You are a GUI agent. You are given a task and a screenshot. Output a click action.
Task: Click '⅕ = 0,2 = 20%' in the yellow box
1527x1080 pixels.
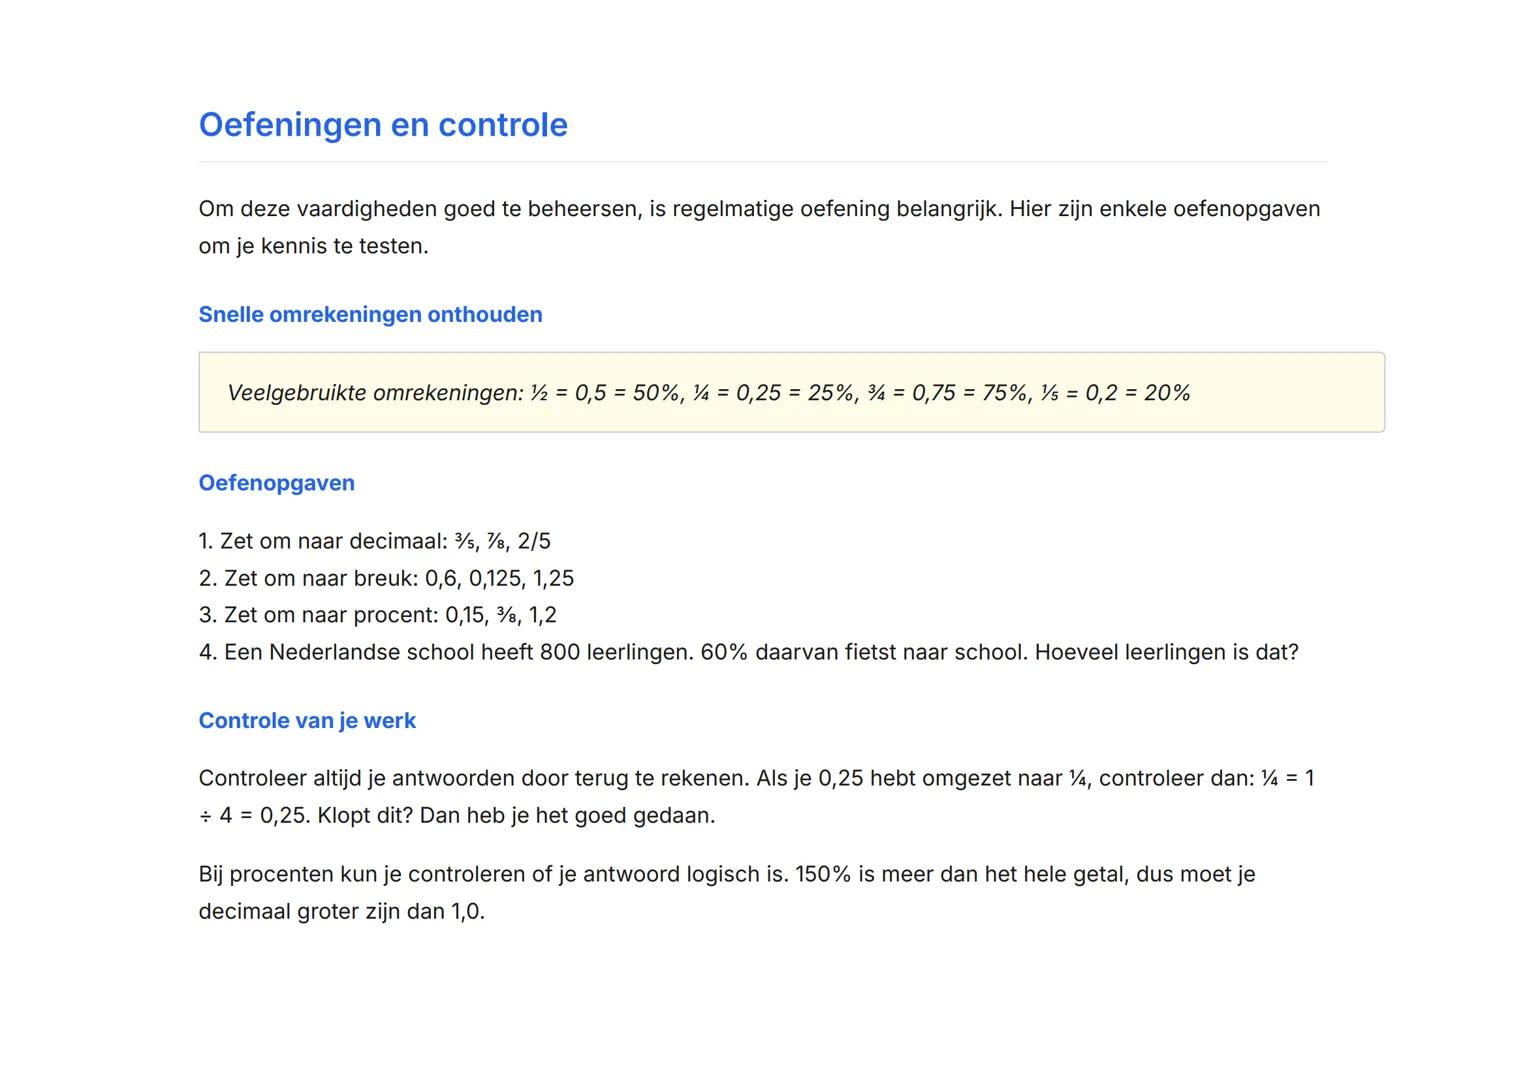point(1114,393)
